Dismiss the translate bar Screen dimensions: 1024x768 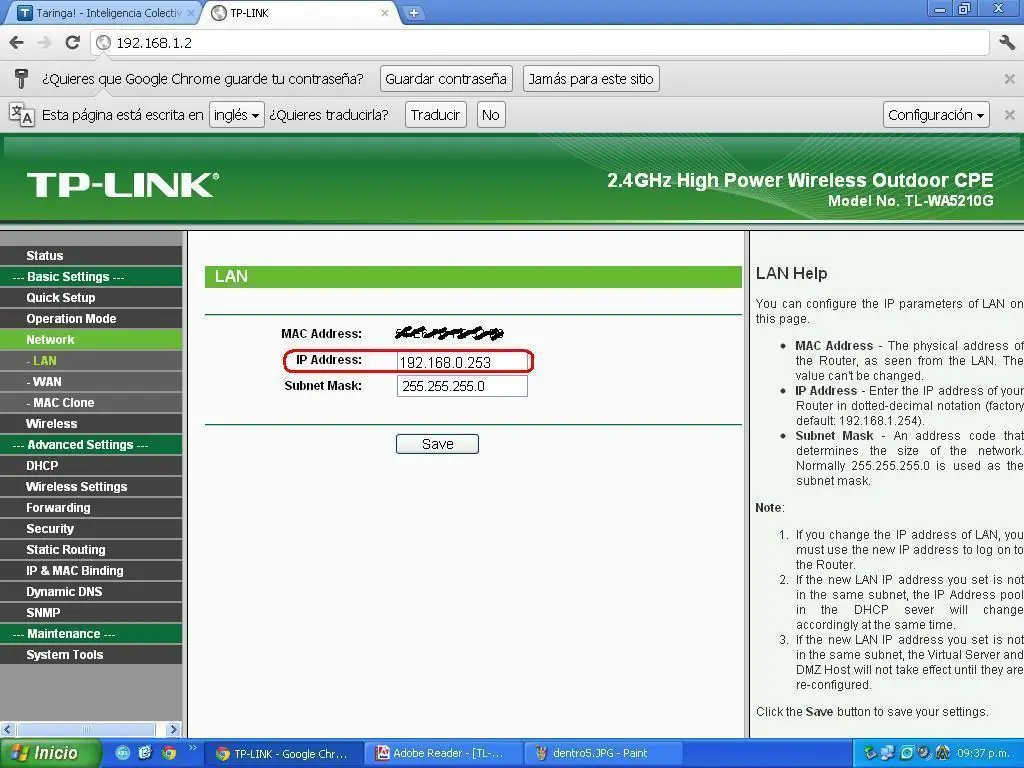[x=1010, y=115]
